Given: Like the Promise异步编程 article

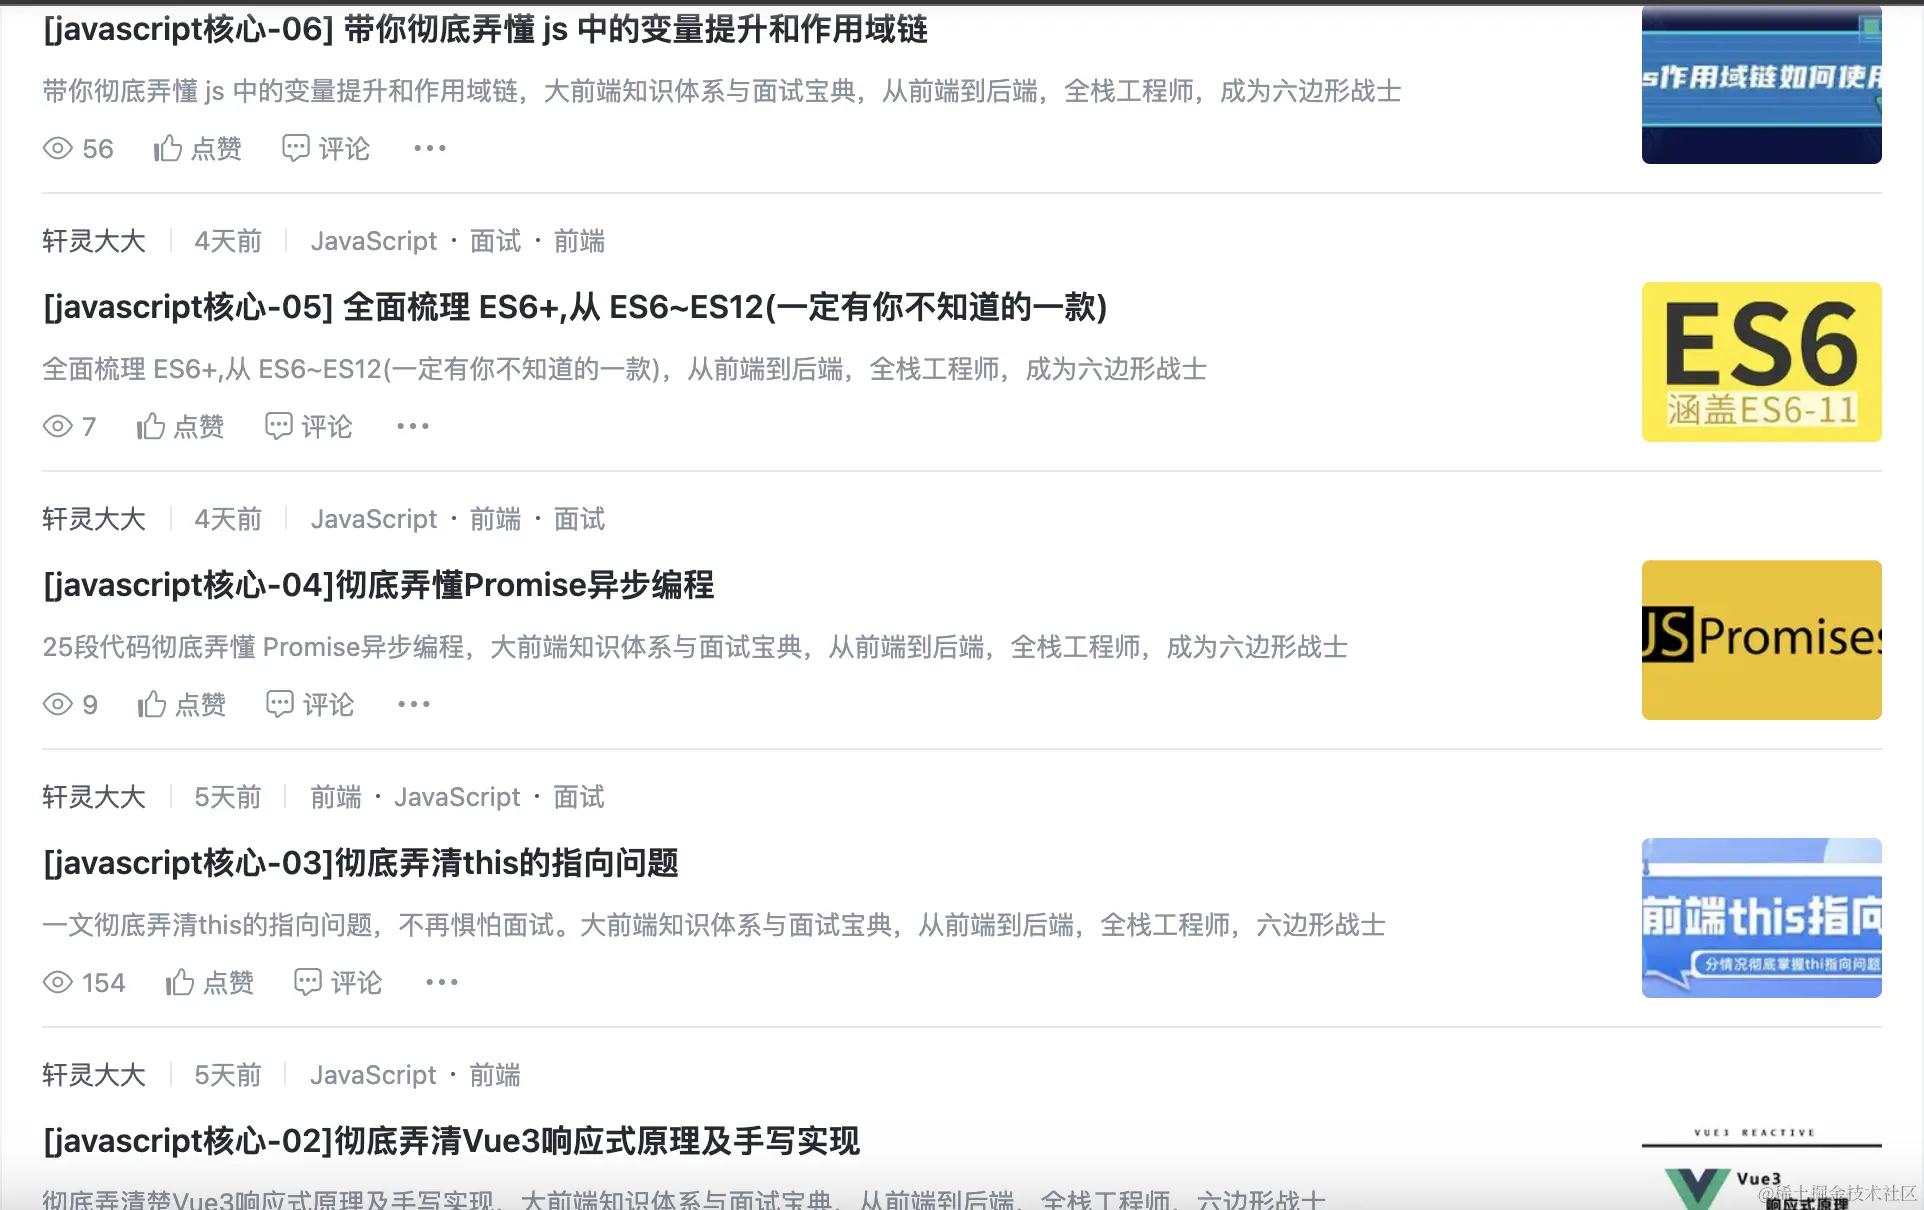Looking at the screenshot, I should click(x=182, y=705).
